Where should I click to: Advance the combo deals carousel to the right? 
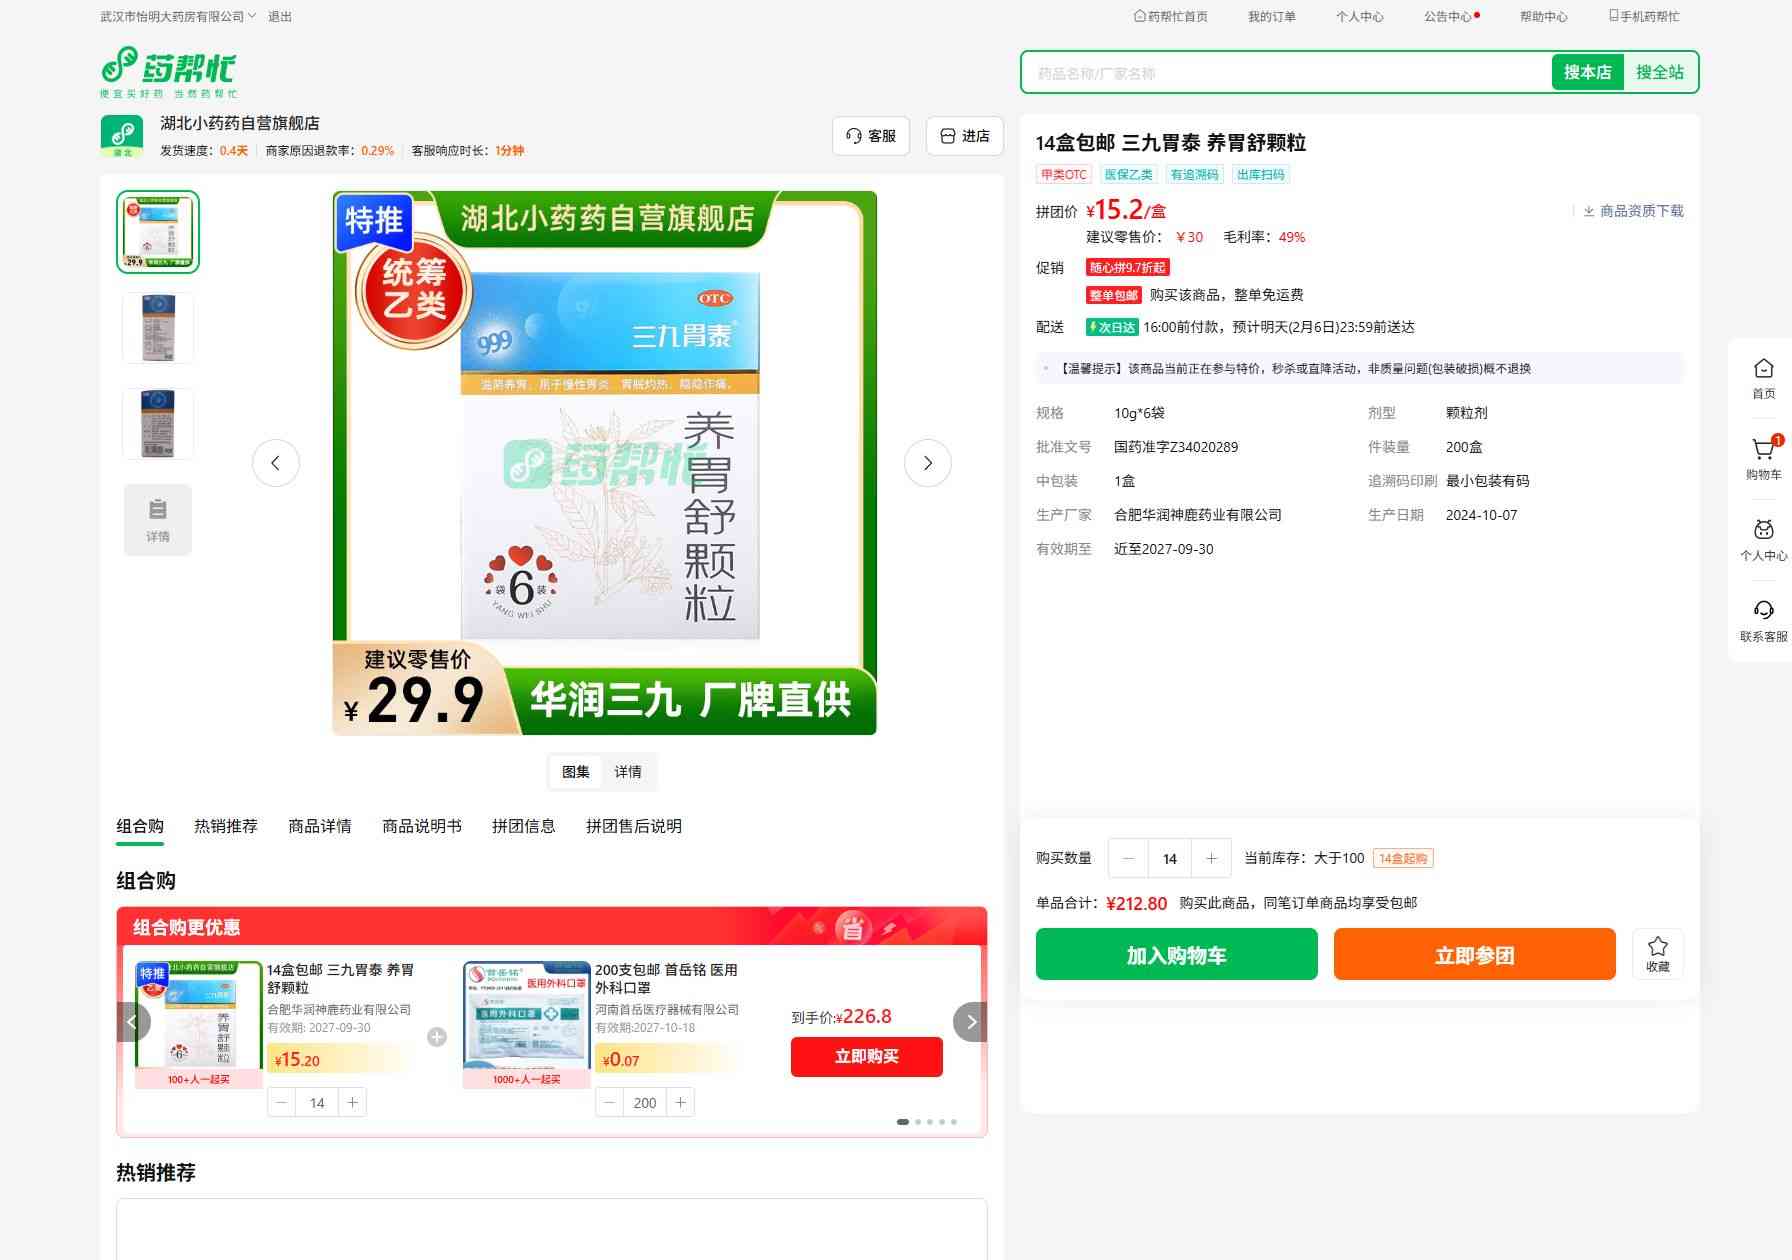tap(970, 1022)
